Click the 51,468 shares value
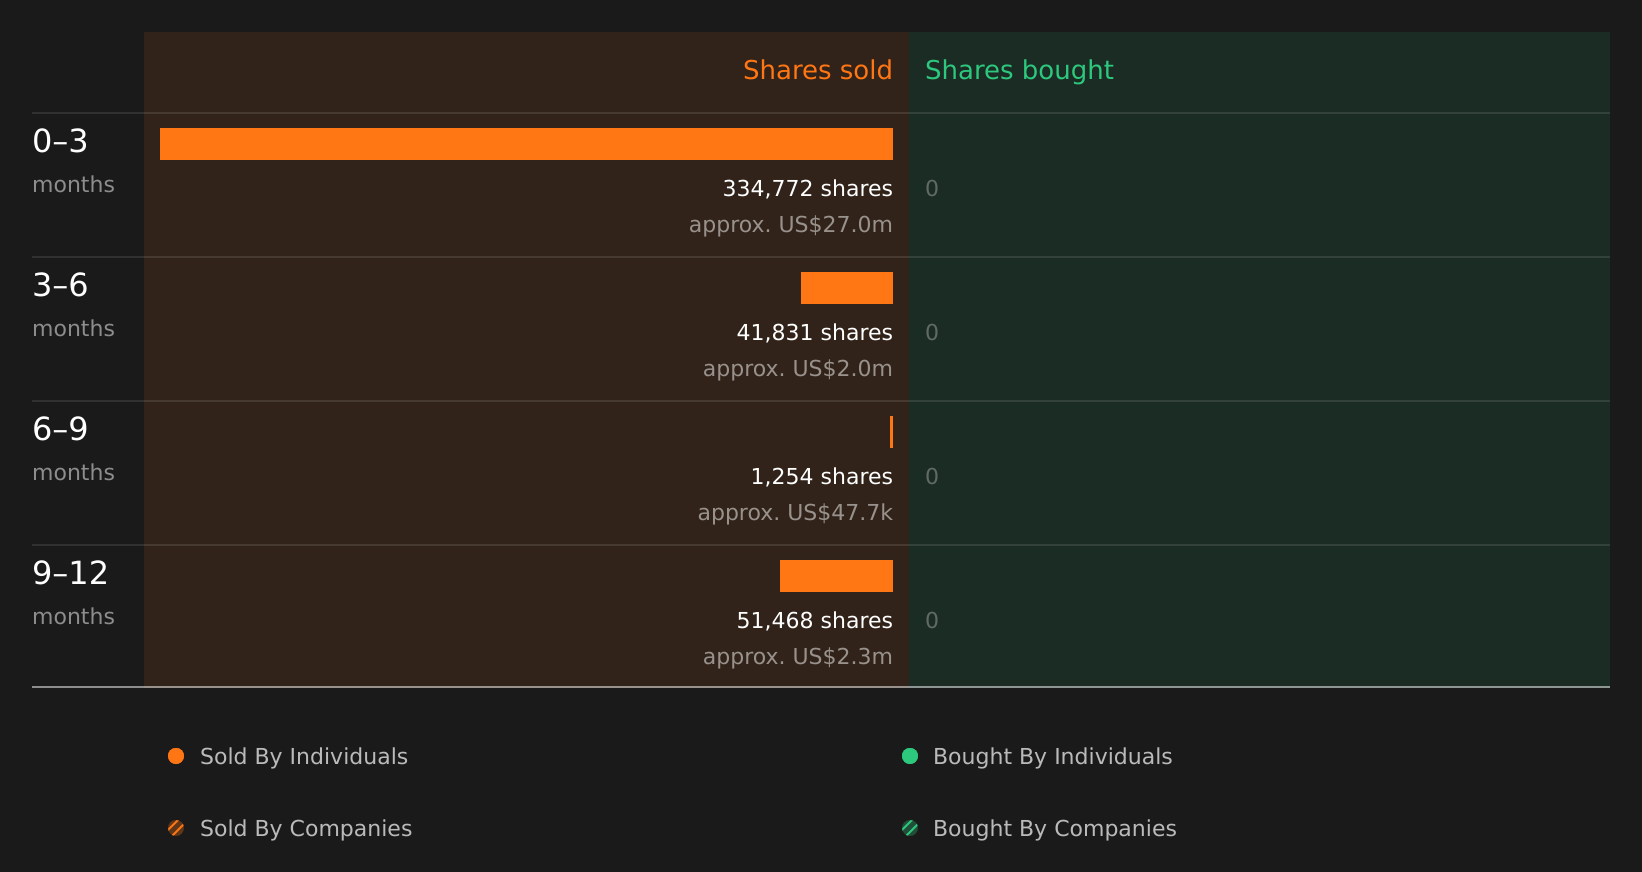Image resolution: width=1642 pixels, height=872 pixels. pos(814,621)
